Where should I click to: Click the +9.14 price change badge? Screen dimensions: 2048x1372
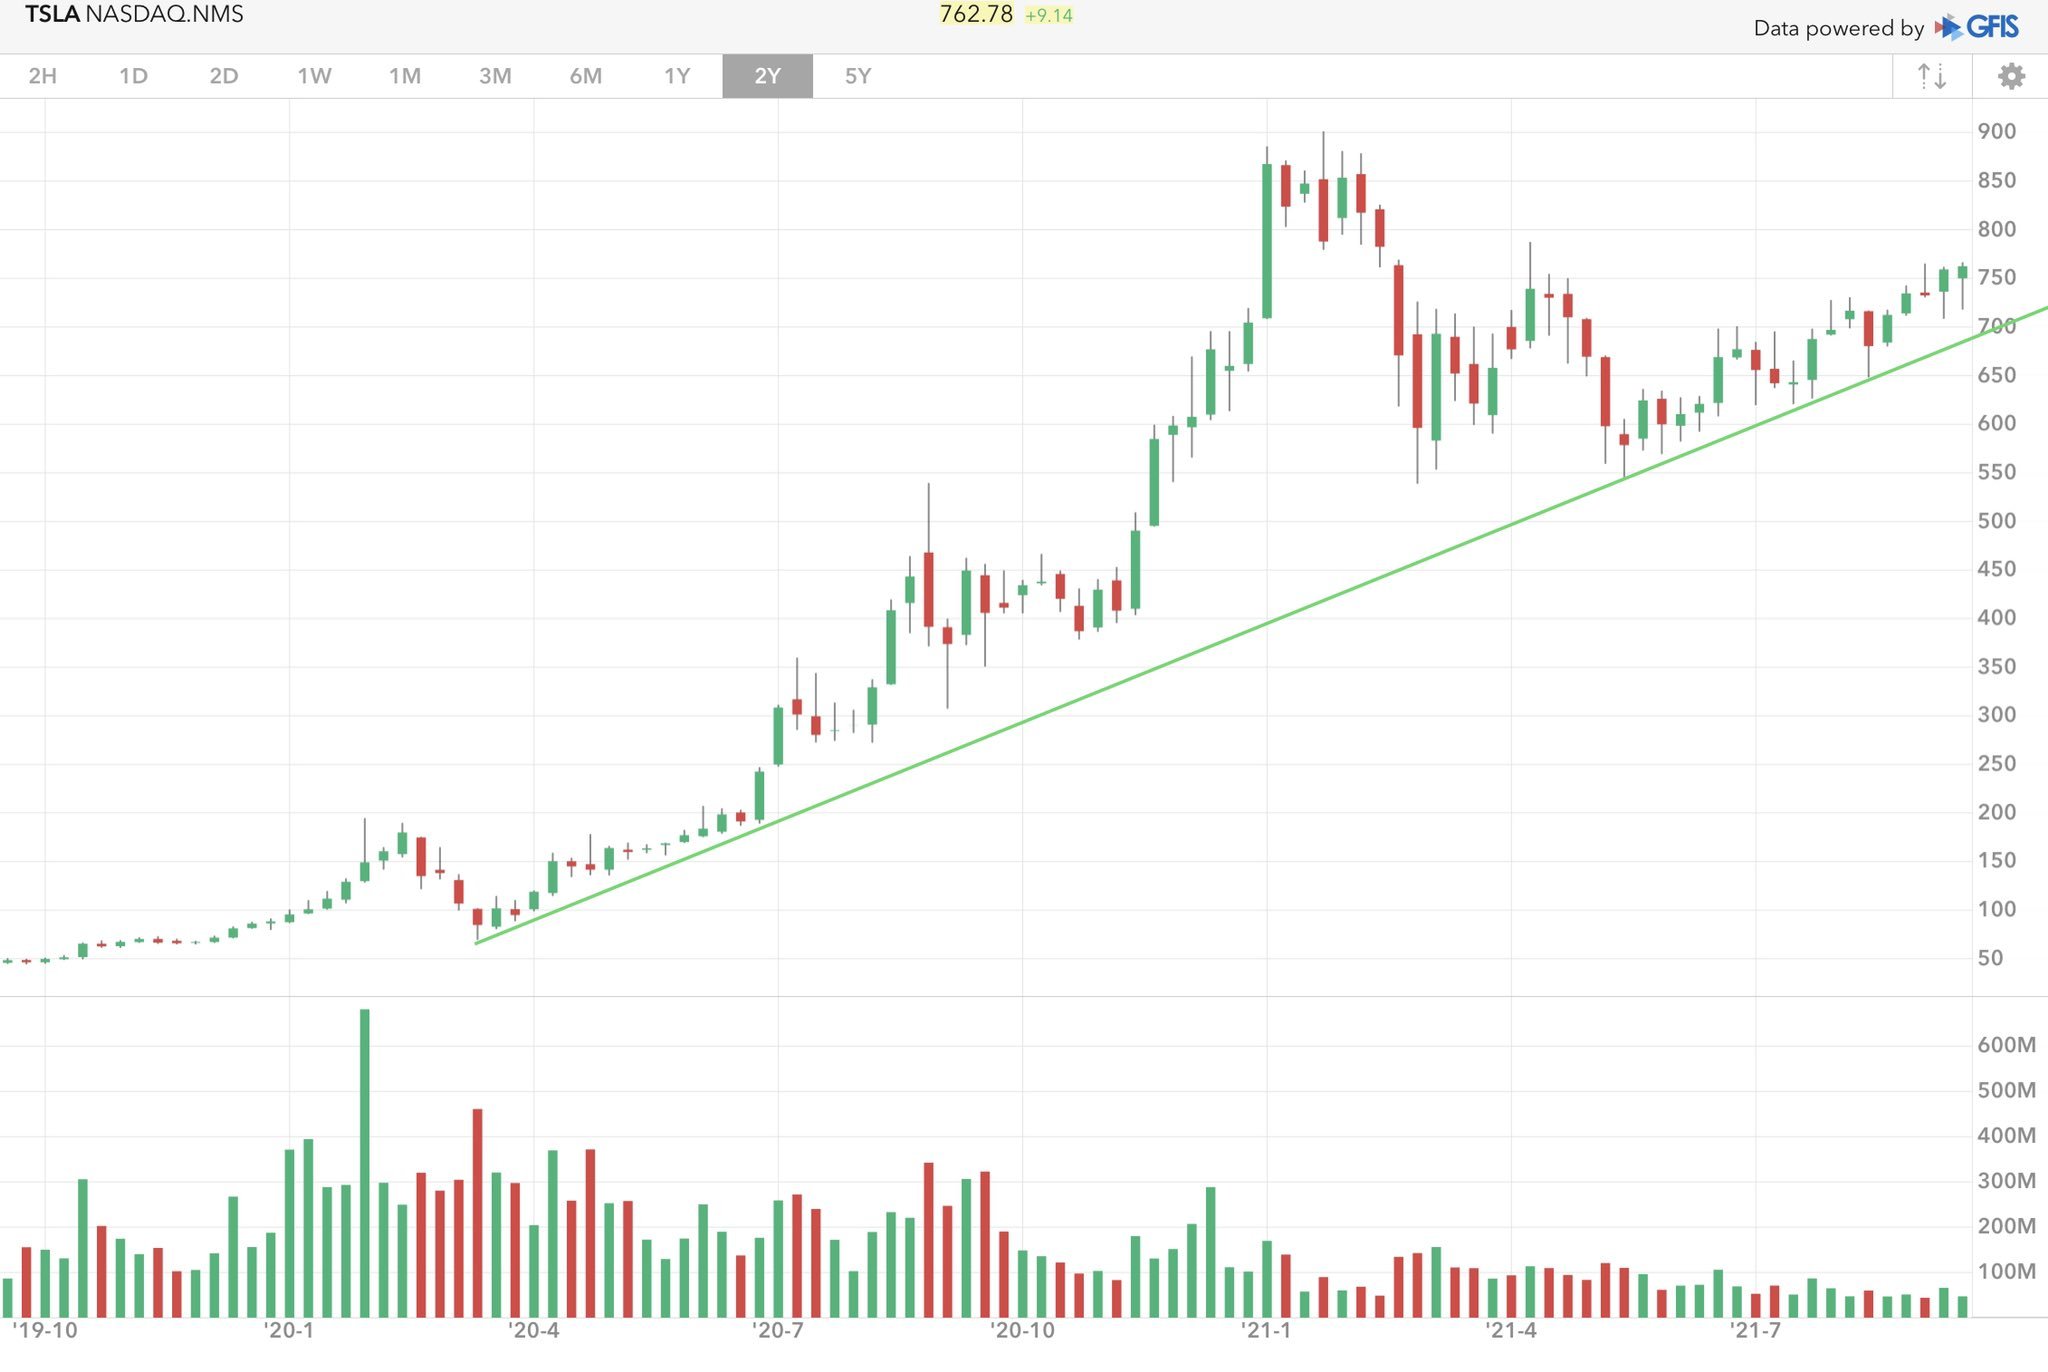1049,15
